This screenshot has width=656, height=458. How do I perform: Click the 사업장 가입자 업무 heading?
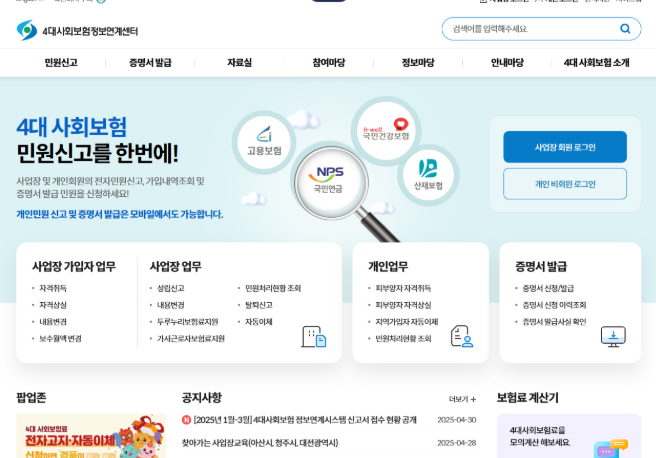74,266
